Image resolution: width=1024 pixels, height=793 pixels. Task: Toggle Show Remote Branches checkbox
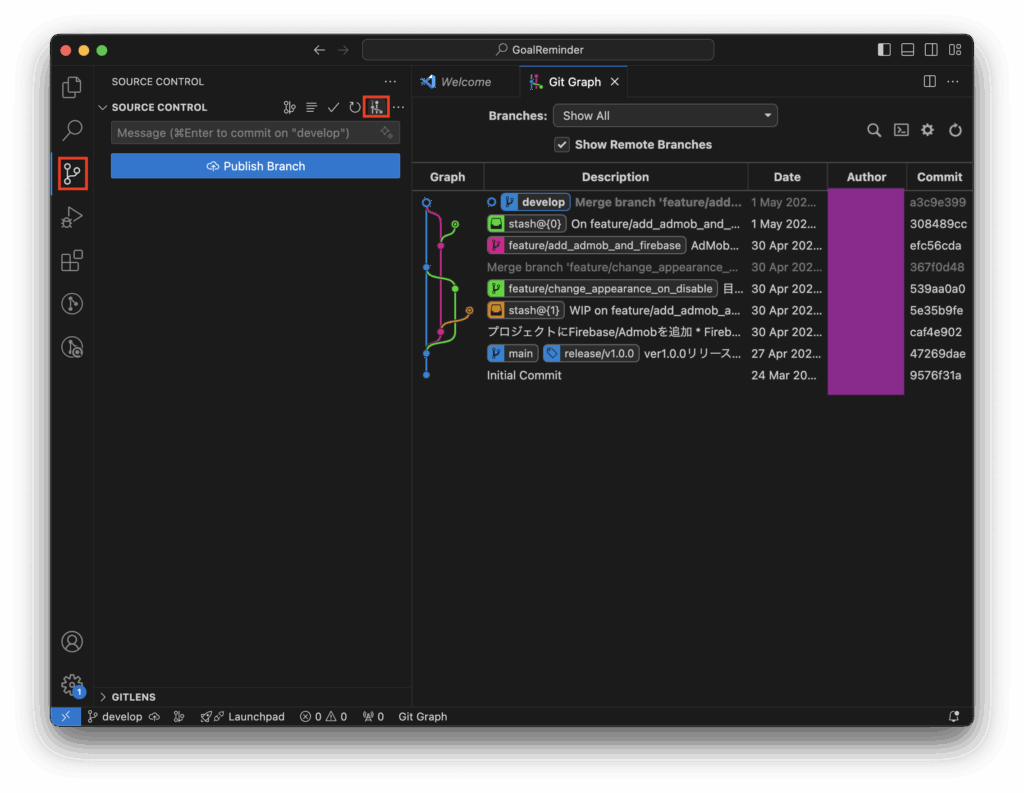[x=562, y=144]
